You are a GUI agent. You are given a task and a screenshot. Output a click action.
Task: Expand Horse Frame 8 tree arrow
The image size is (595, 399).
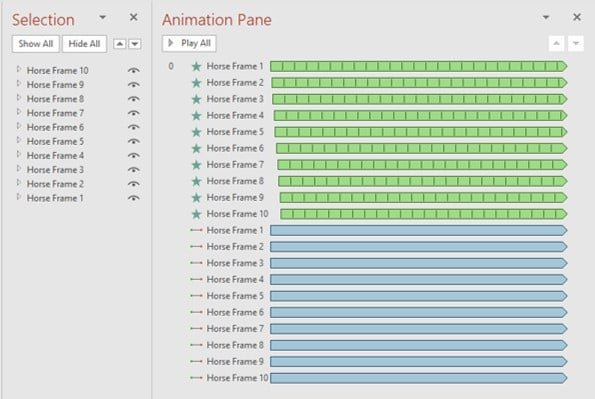[x=19, y=98]
